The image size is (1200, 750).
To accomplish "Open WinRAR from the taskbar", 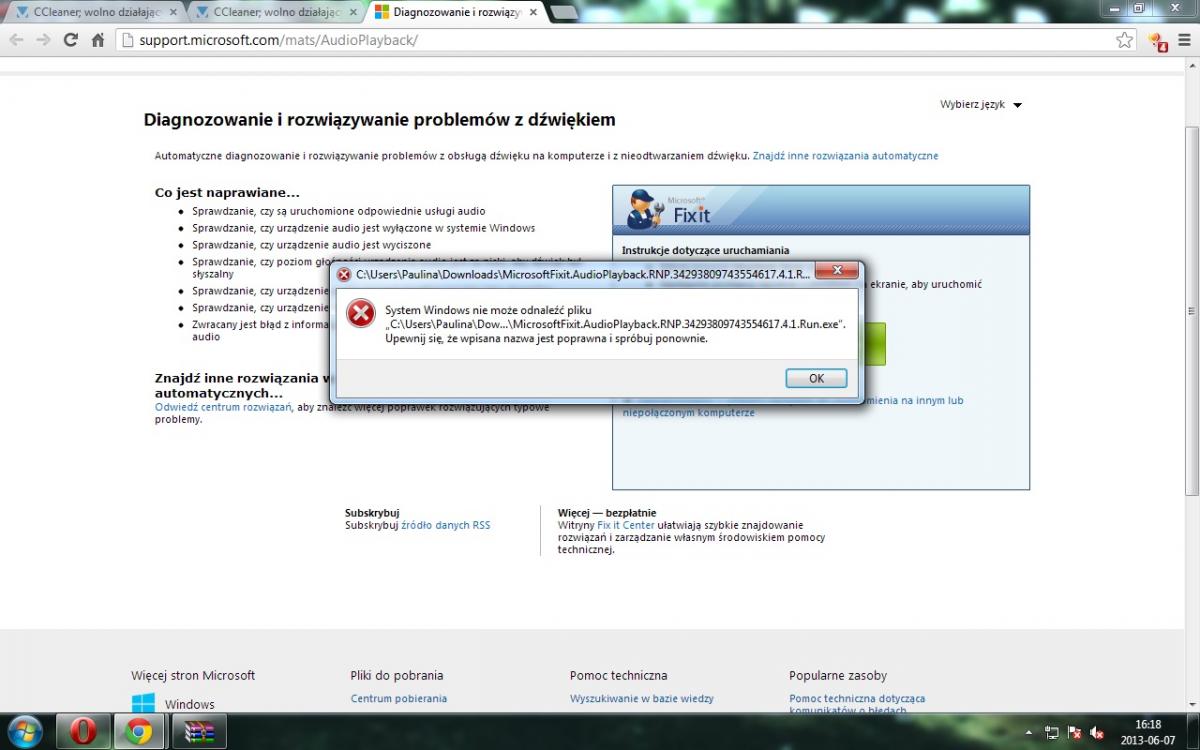I will (x=199, y=732).
